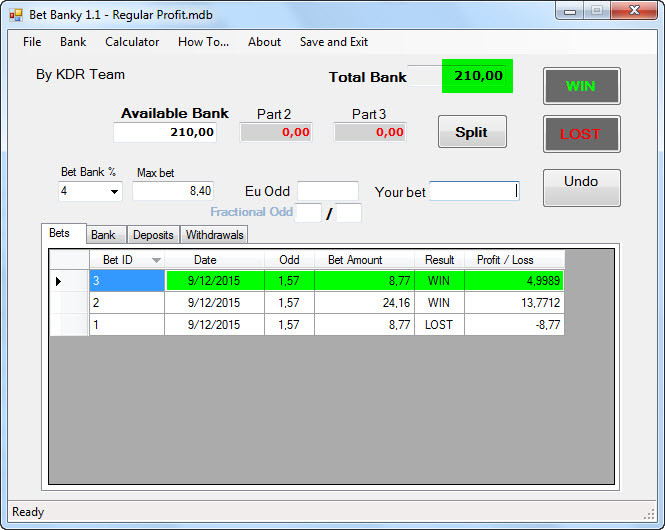Click the 13,7712 profit cell

pos(514,303)
